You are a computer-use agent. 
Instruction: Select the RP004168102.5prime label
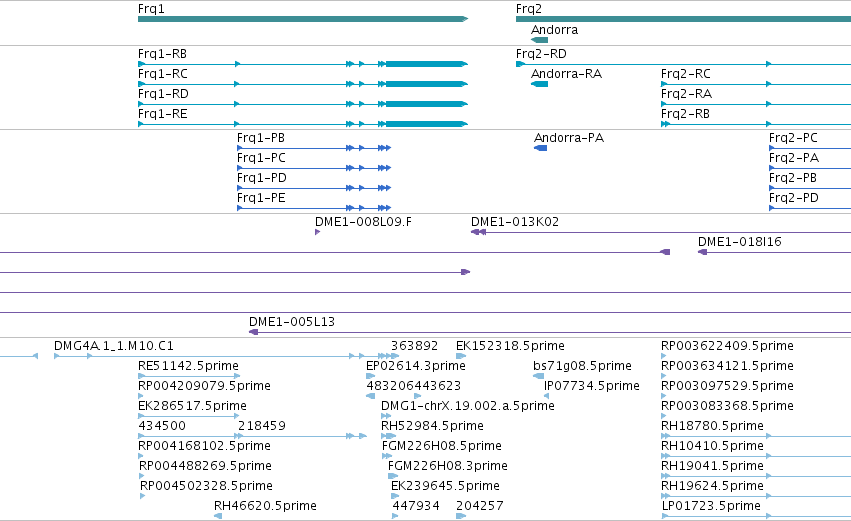pos(204,446)
